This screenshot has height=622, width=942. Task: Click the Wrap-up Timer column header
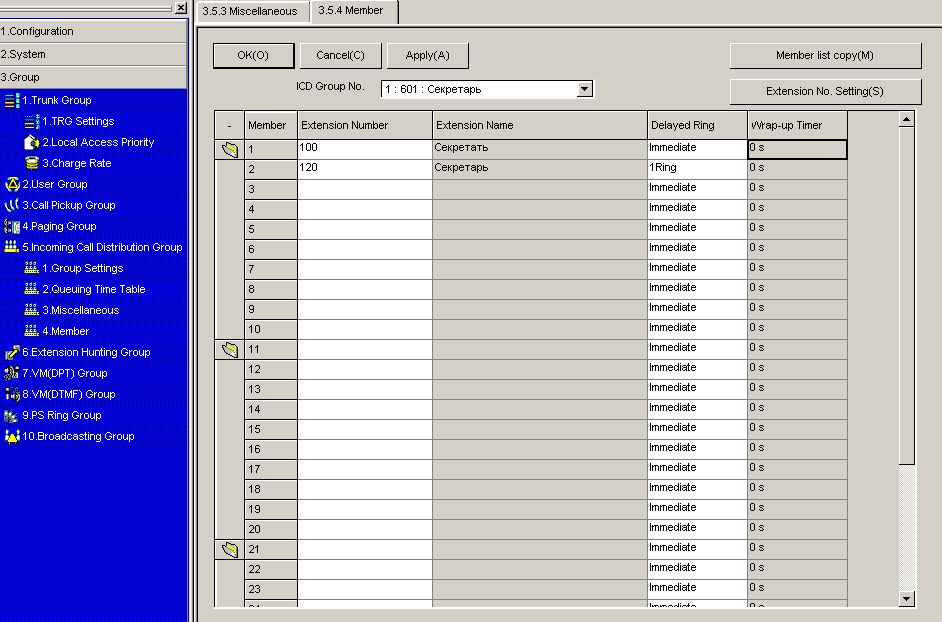click(x=797, y=125)
